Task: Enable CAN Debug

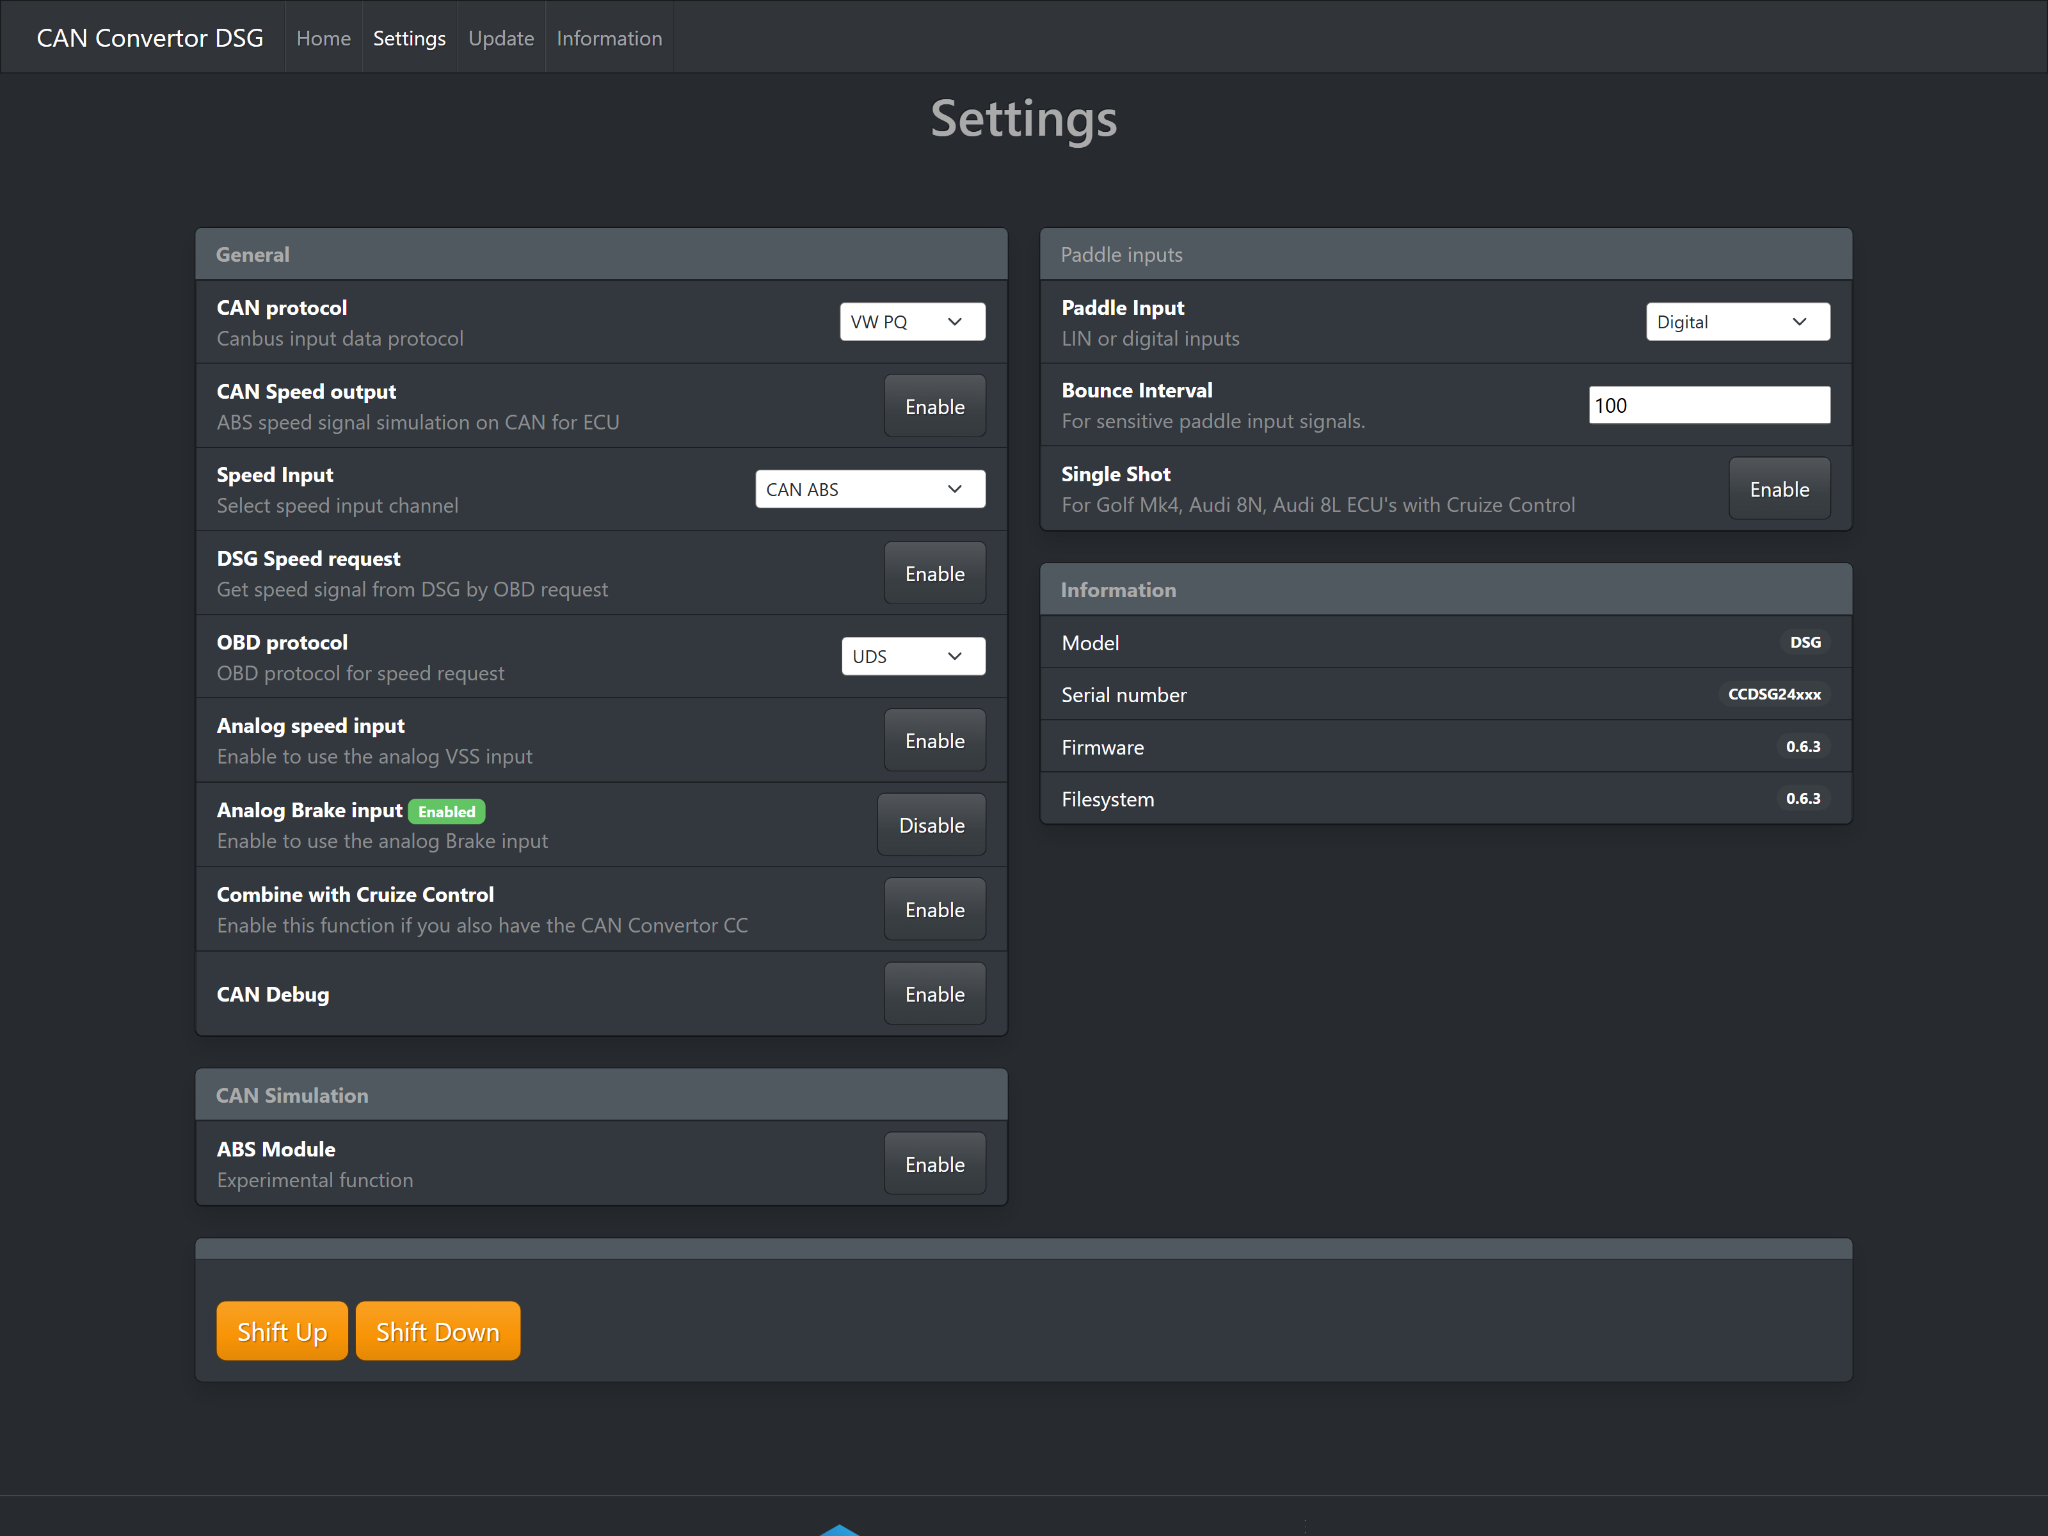Action: point(935,994)
